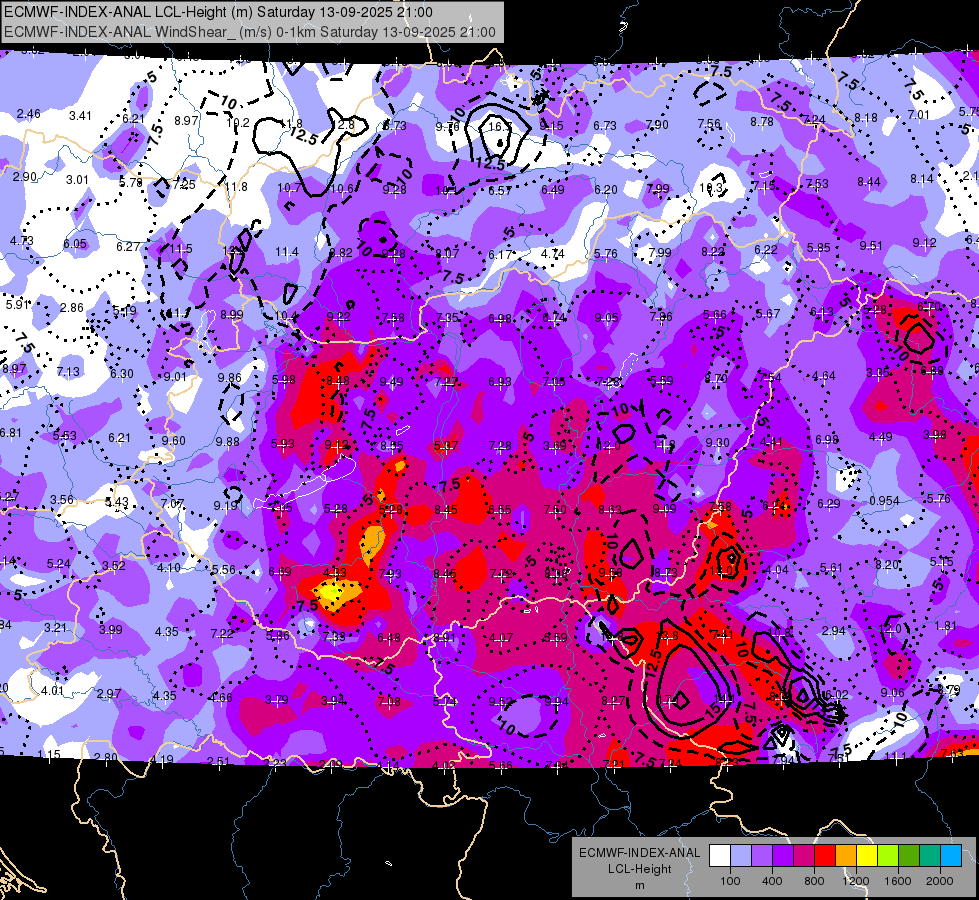Click the orange legend color swatch
The width and height of the screenshot is (979, 900).
pos(847,855)
